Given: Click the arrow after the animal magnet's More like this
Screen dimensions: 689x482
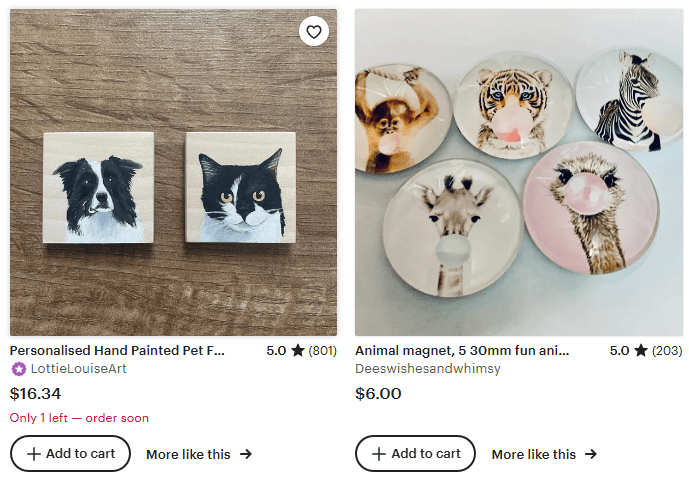Looking at the screenshot, I should coord(591,454).
